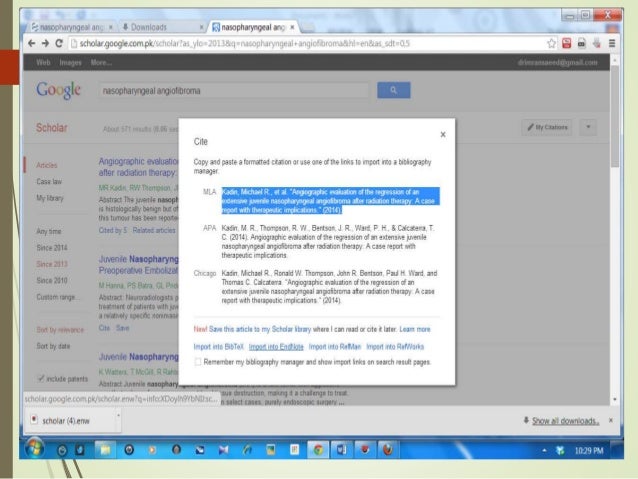Dismiss the downloads bar with its X

pos(611,420)
